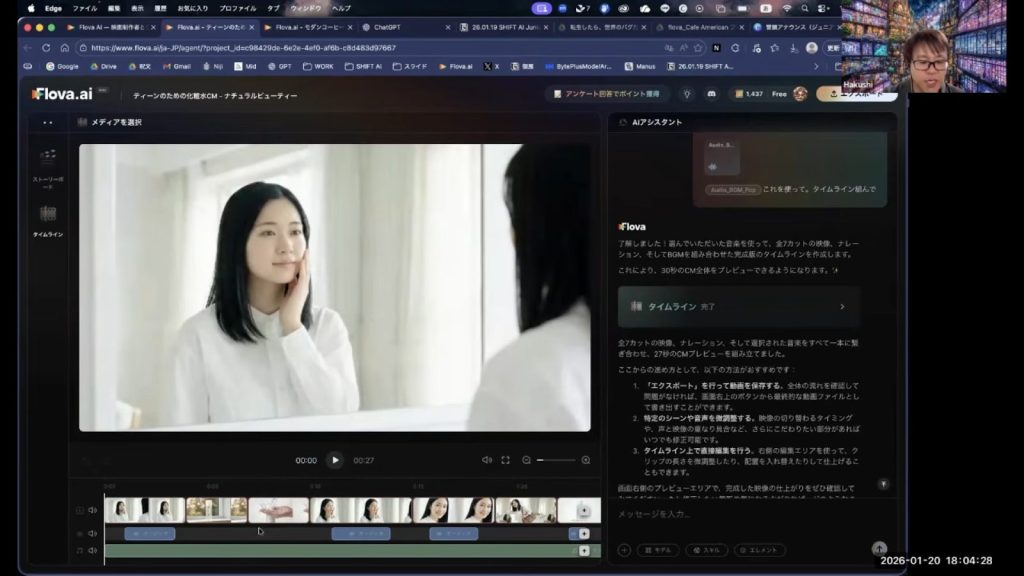Viewport: 1024px width, 576px height.
Task: Click the message input field
Action: click(x=740, y=514)
